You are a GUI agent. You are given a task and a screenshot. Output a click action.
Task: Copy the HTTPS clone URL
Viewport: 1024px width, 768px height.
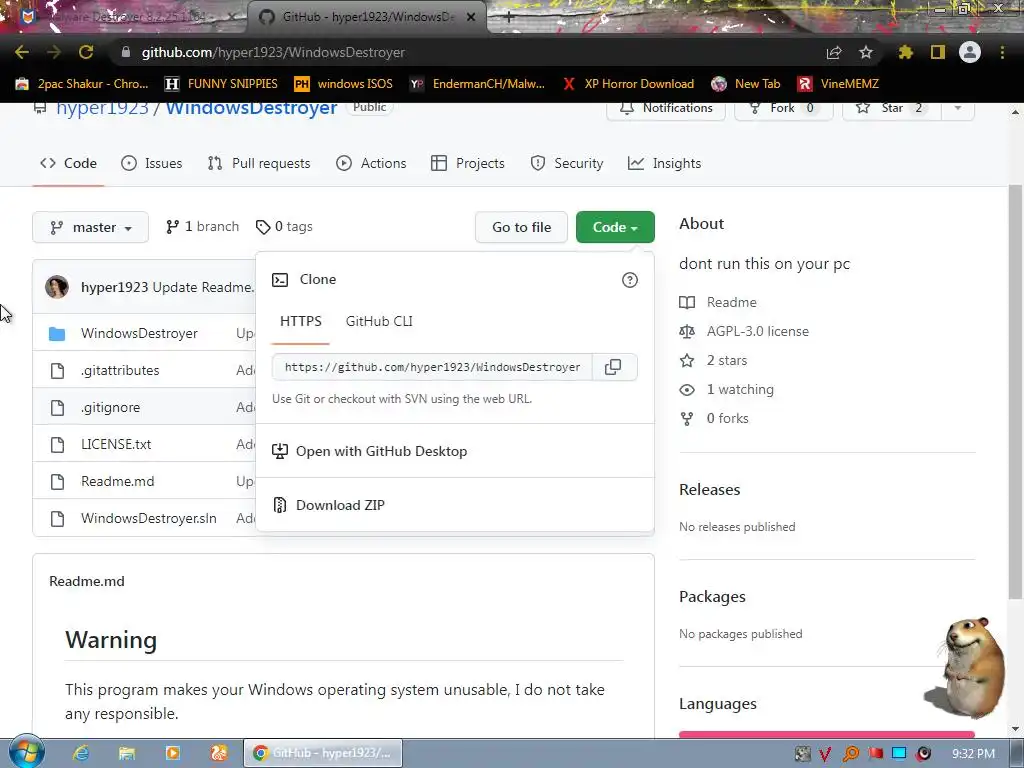click(x=613, y=367)
